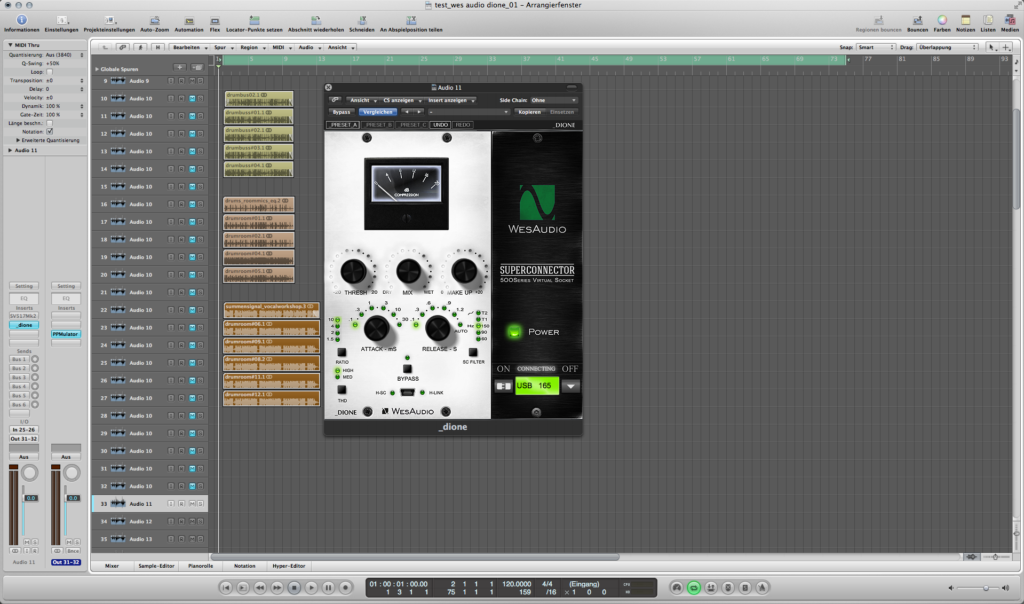Toggle the green cycle mode button
This screenshot has width=1024, height=604.
694,588
